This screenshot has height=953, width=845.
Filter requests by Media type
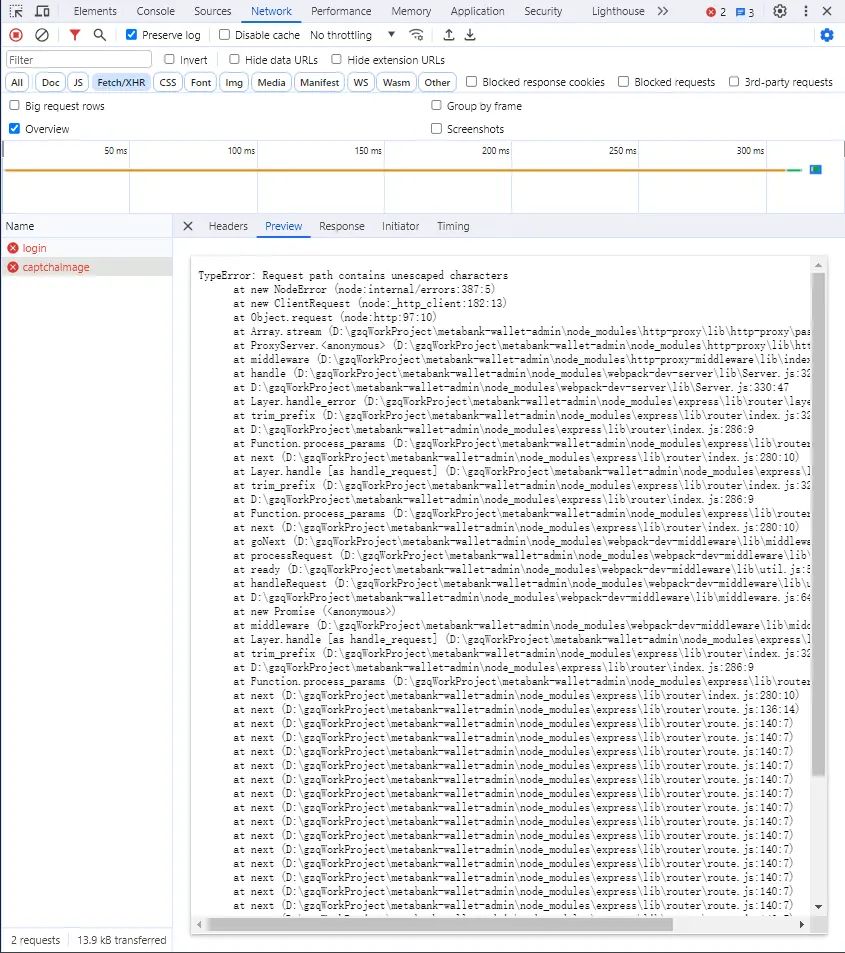[x=271, y=83]
